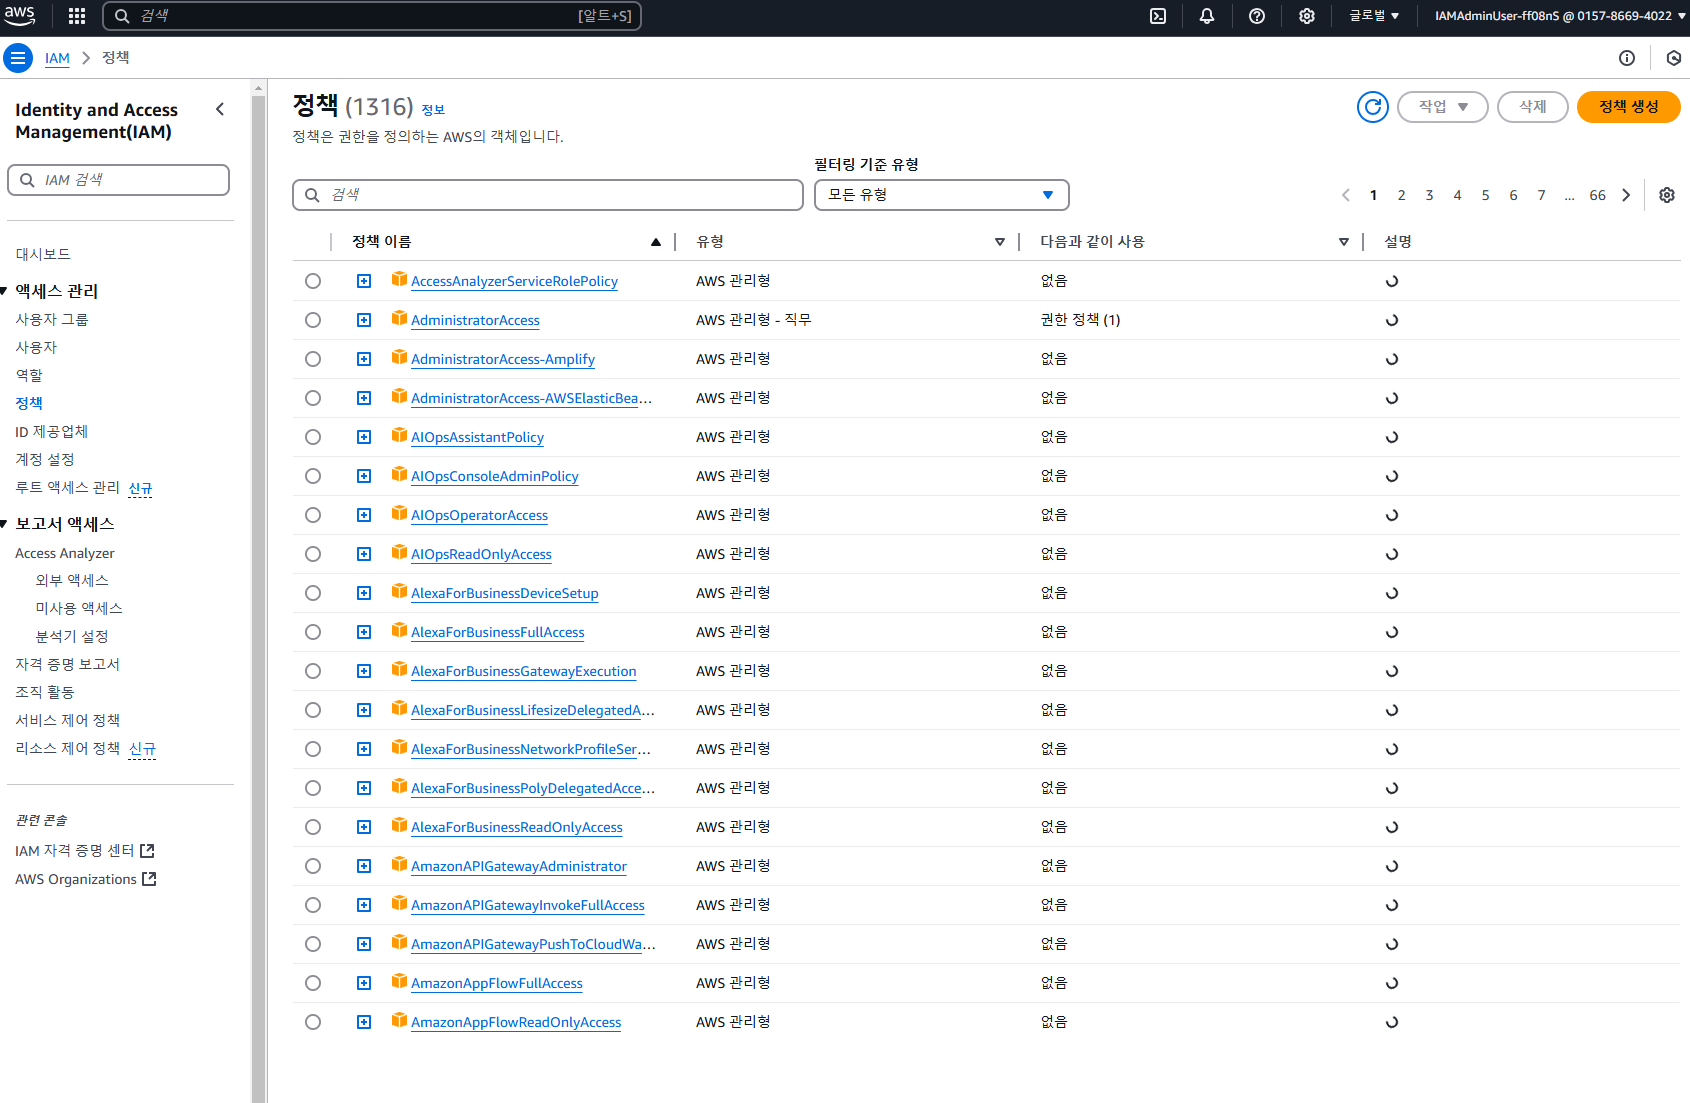Select radio for AmazonAppFlowReadOnlyAccess
This screenshot has width=1690, height=1103.
click(x=313, y=1022)
